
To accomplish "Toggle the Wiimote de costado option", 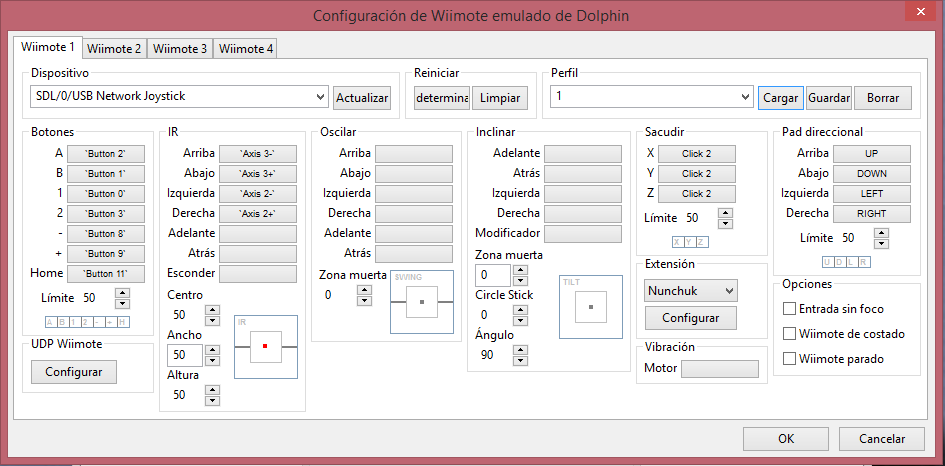I will (790, 334).
